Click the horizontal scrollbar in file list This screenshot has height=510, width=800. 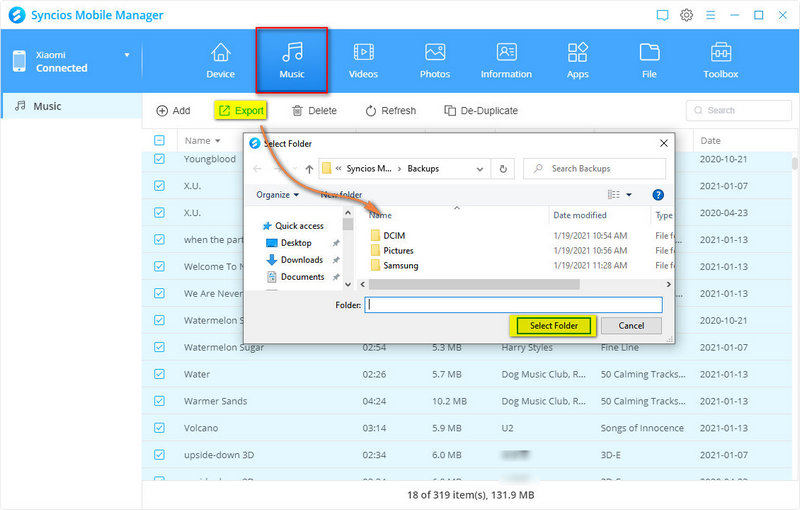474,284
